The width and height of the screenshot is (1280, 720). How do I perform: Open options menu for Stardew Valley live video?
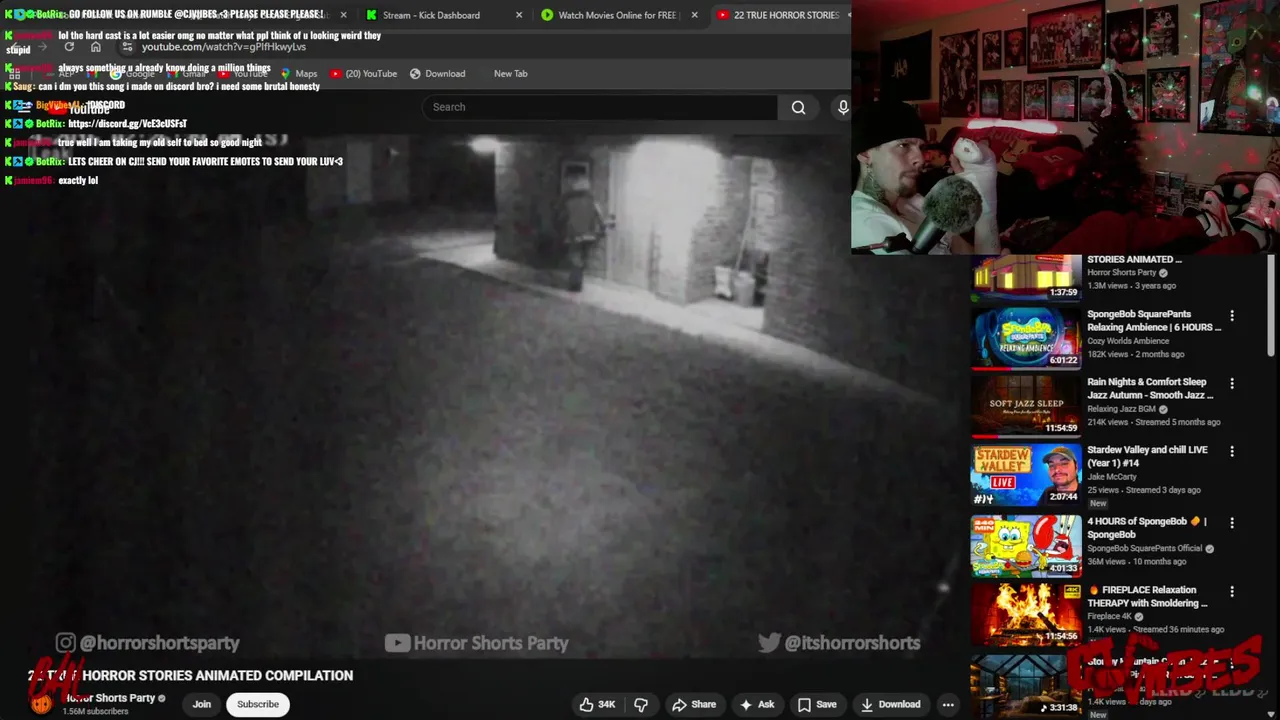(x=1232, y=452)
